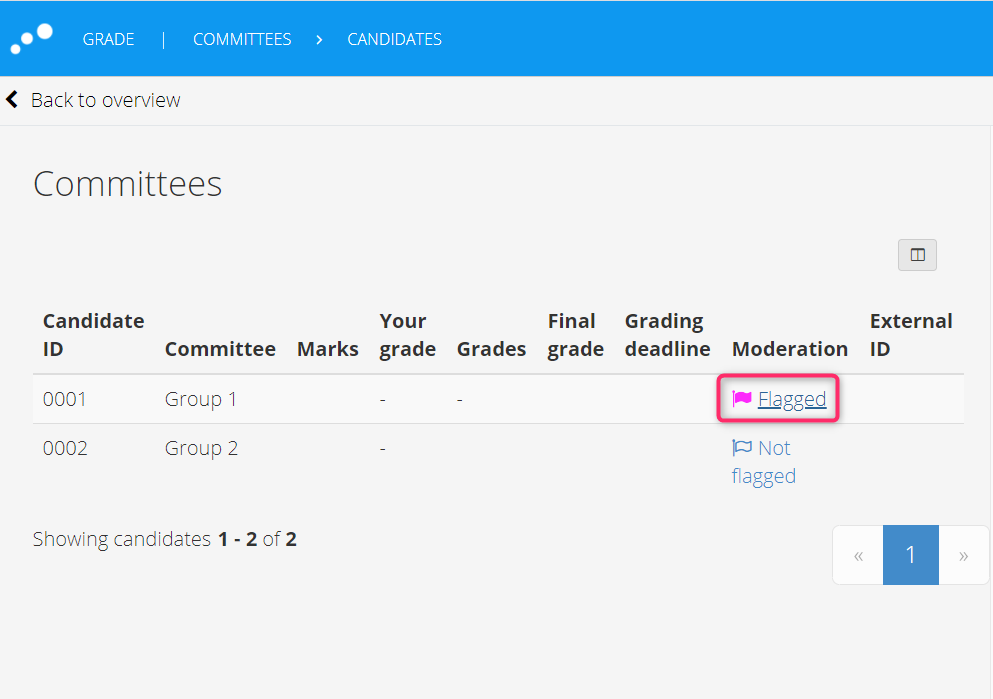Sort by the Candidate ID column header
This screenshot has width=993, height=699.
(x=94, y=335)
